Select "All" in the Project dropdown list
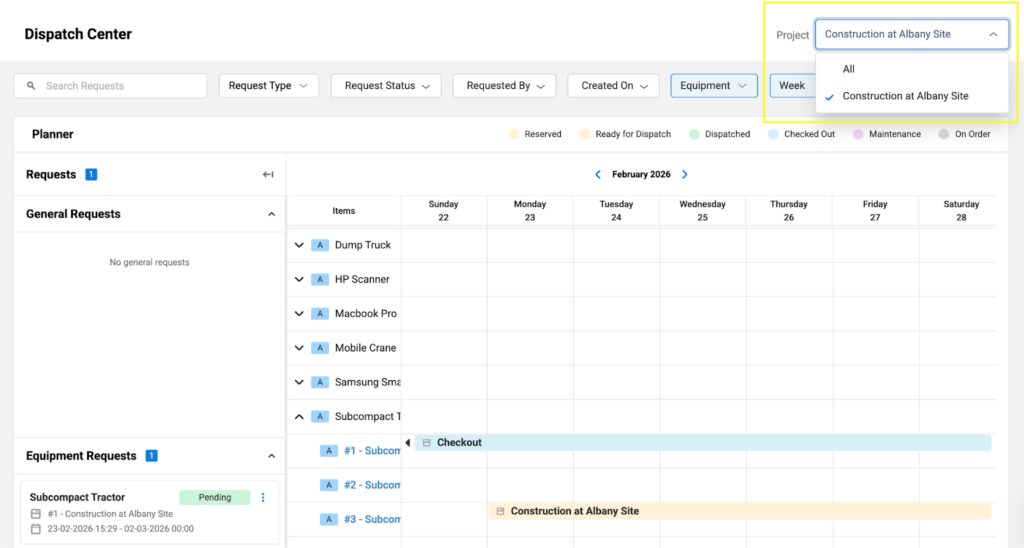1024x548 pixels. coord(849,69)
